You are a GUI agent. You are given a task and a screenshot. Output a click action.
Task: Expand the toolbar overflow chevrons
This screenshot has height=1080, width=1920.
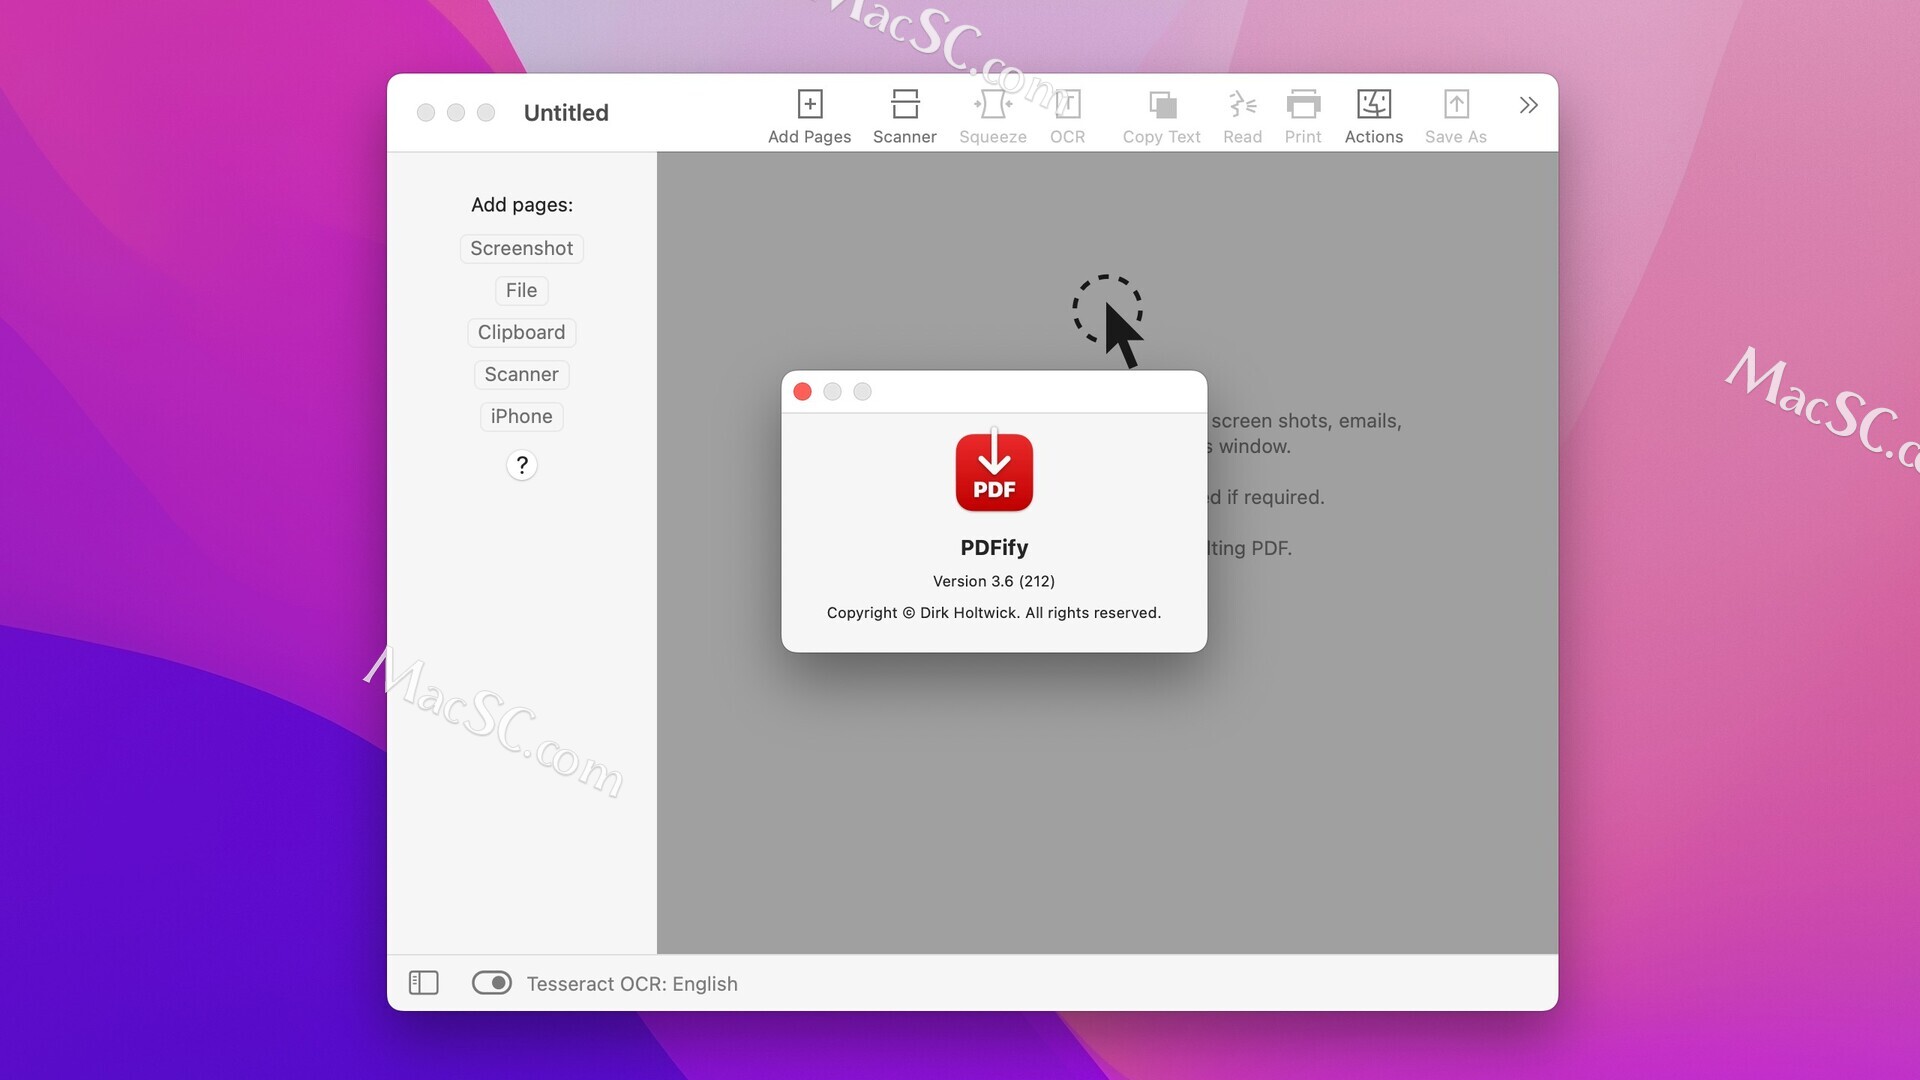pos(1528,105)
